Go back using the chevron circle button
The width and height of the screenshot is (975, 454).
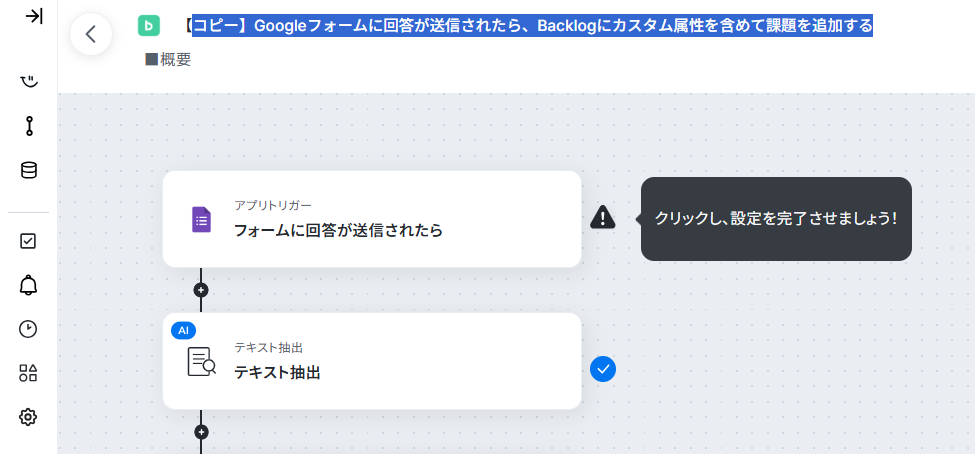(x=91, y=34)
